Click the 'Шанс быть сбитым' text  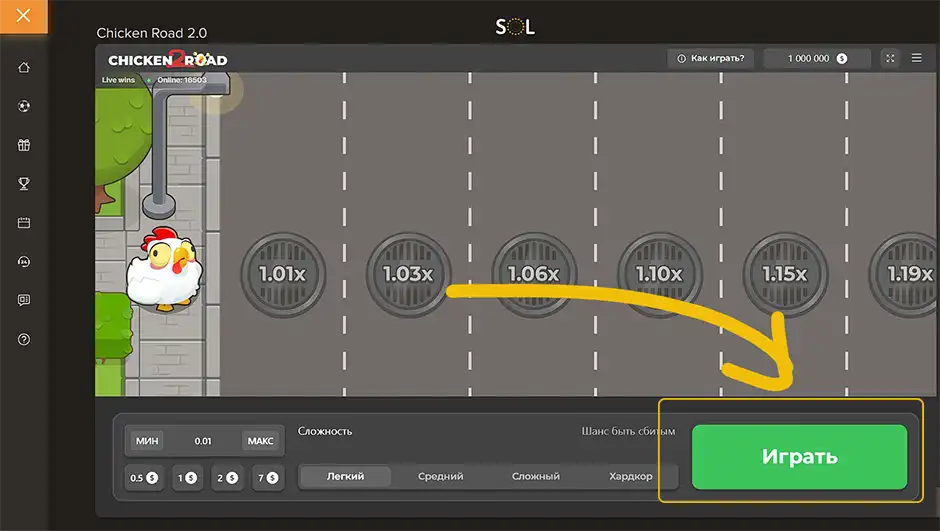[x=628, y=431]
